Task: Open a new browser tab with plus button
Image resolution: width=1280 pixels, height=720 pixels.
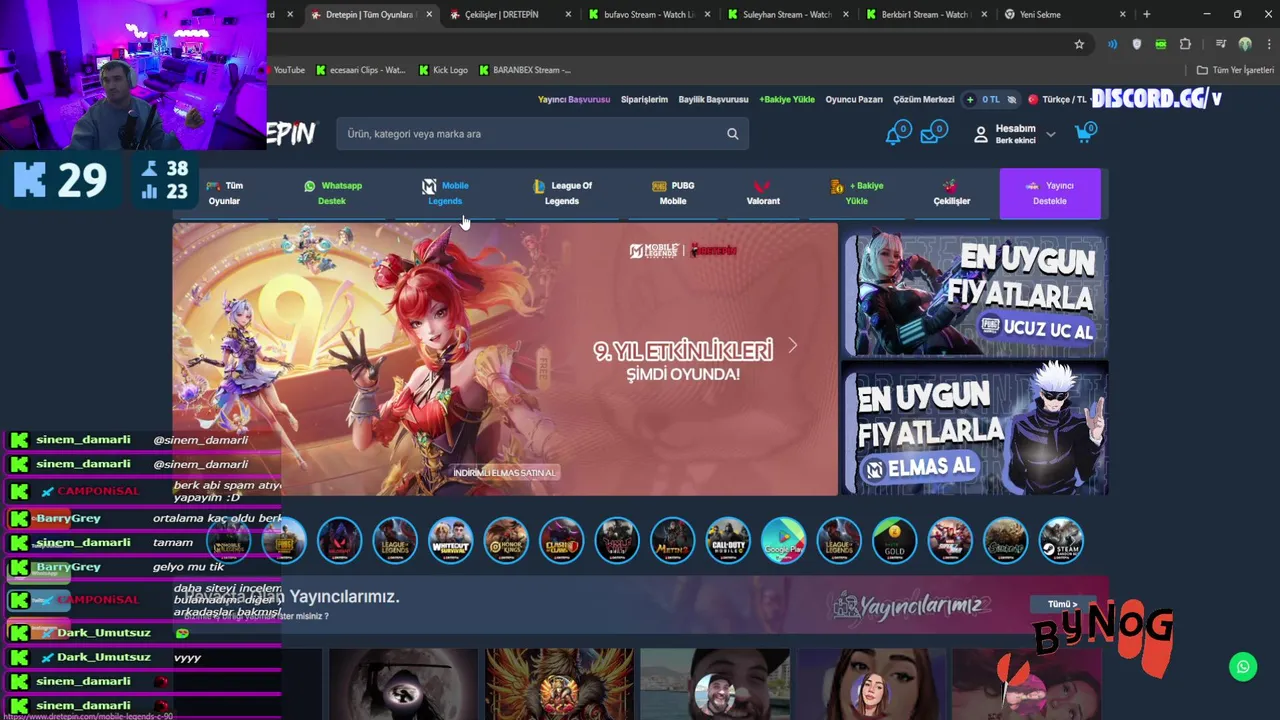Action: pos(1147,14)
